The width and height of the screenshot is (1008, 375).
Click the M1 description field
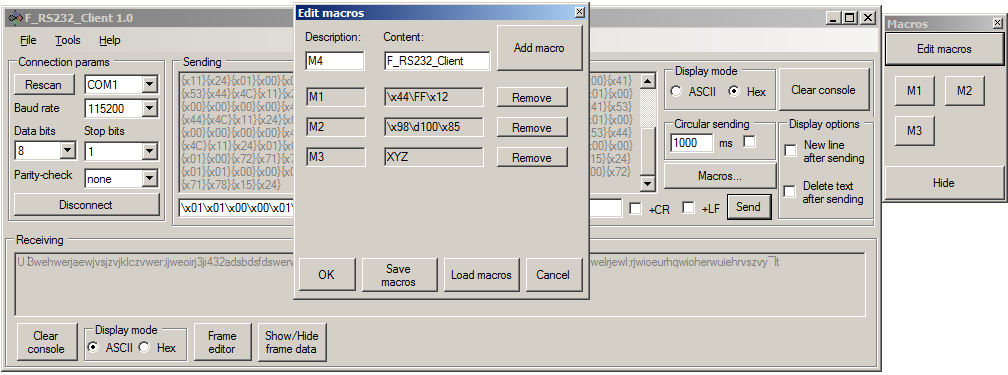point(335,97)
